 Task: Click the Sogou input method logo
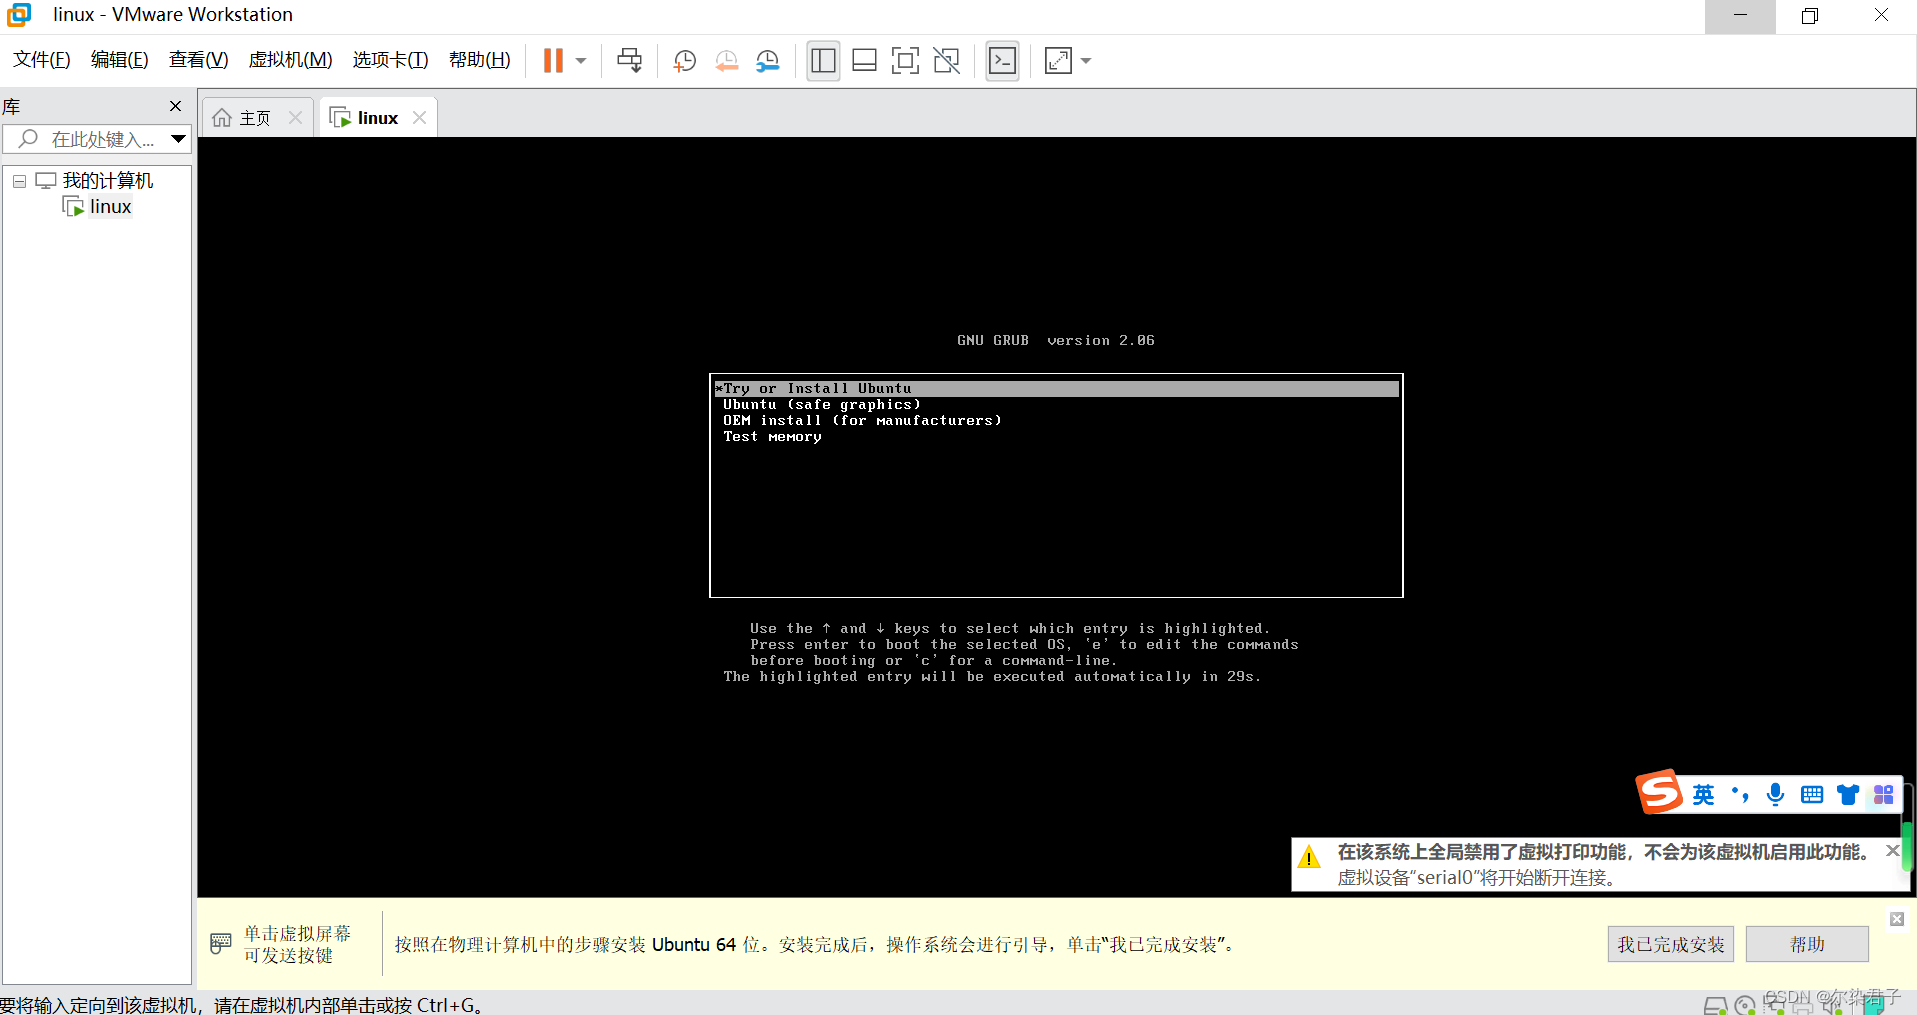pyautogui.click(x=1659, y=792)
